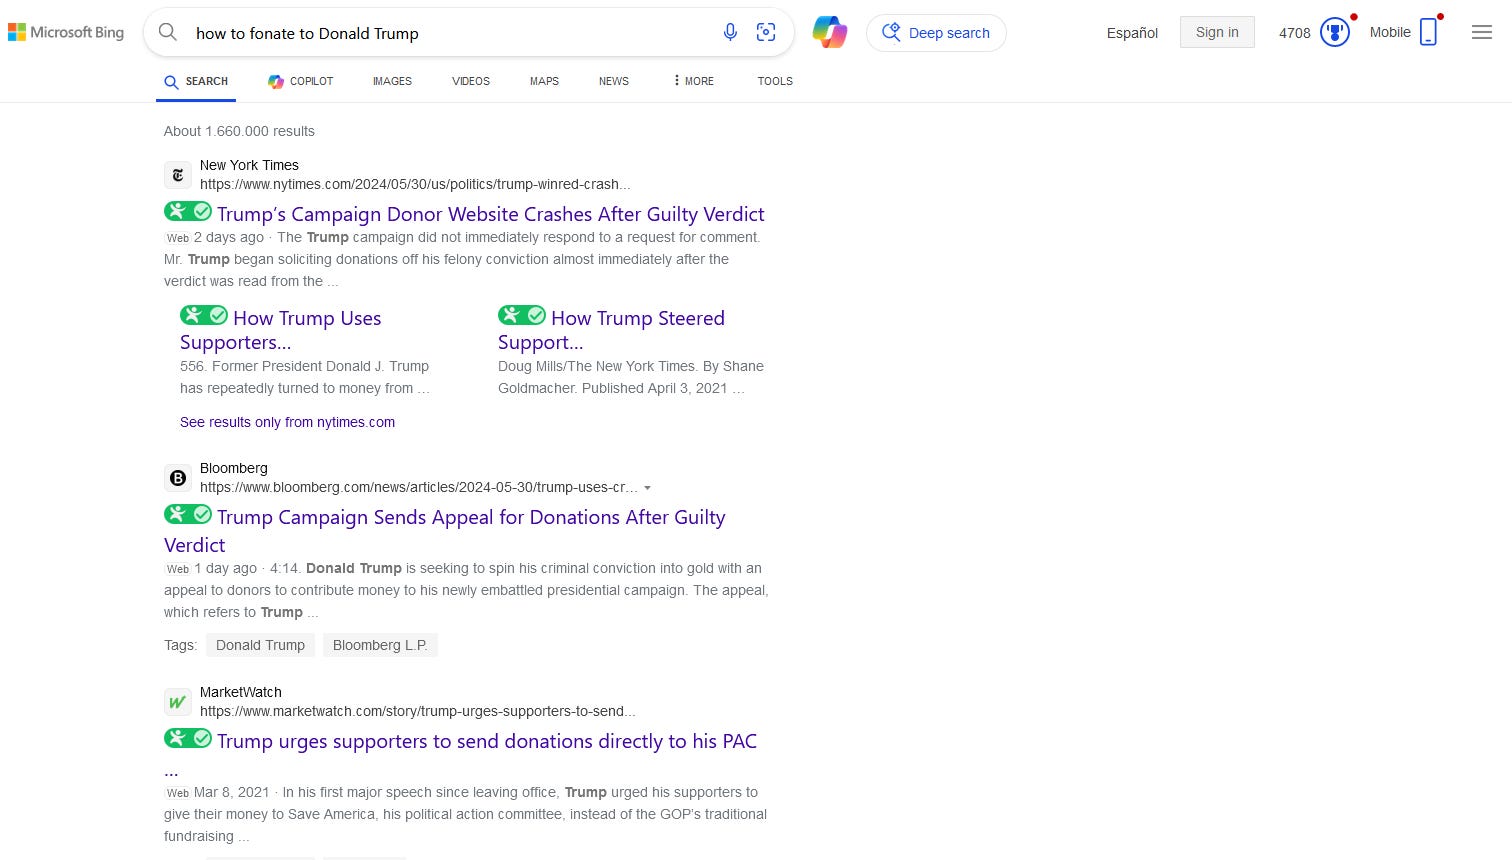
Task: Click the About 1.660.000 results text
Action: tap(239, 131)
